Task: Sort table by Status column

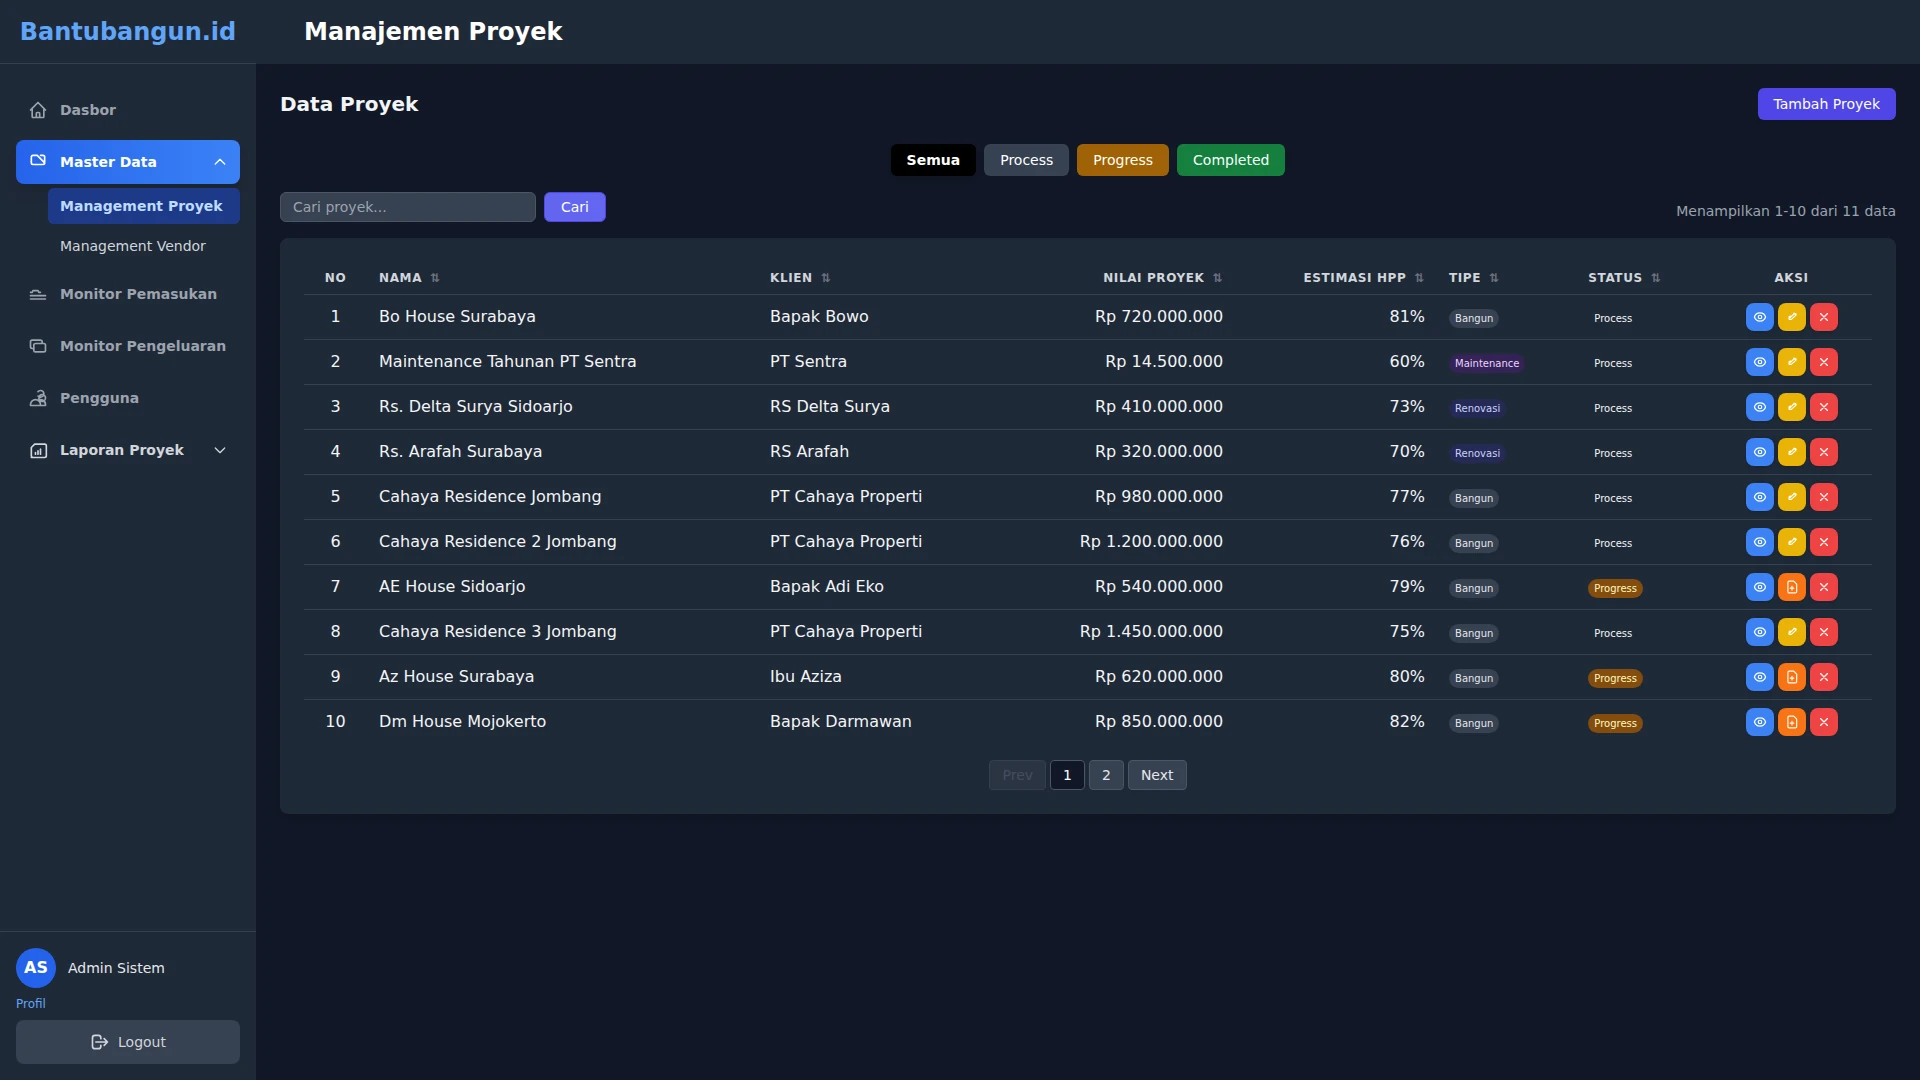Action: (x=1624, y=278)
